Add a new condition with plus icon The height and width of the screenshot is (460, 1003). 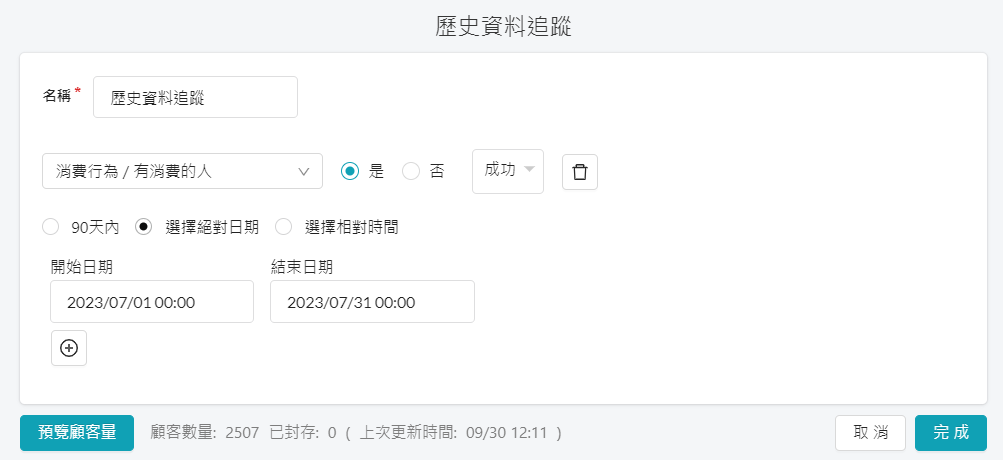(x=68, y=348)
